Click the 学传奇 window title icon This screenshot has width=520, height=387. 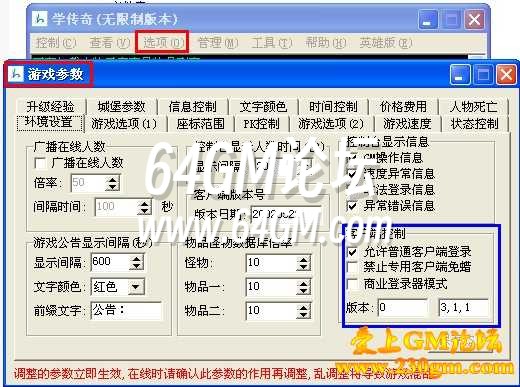tap(40, 19)
